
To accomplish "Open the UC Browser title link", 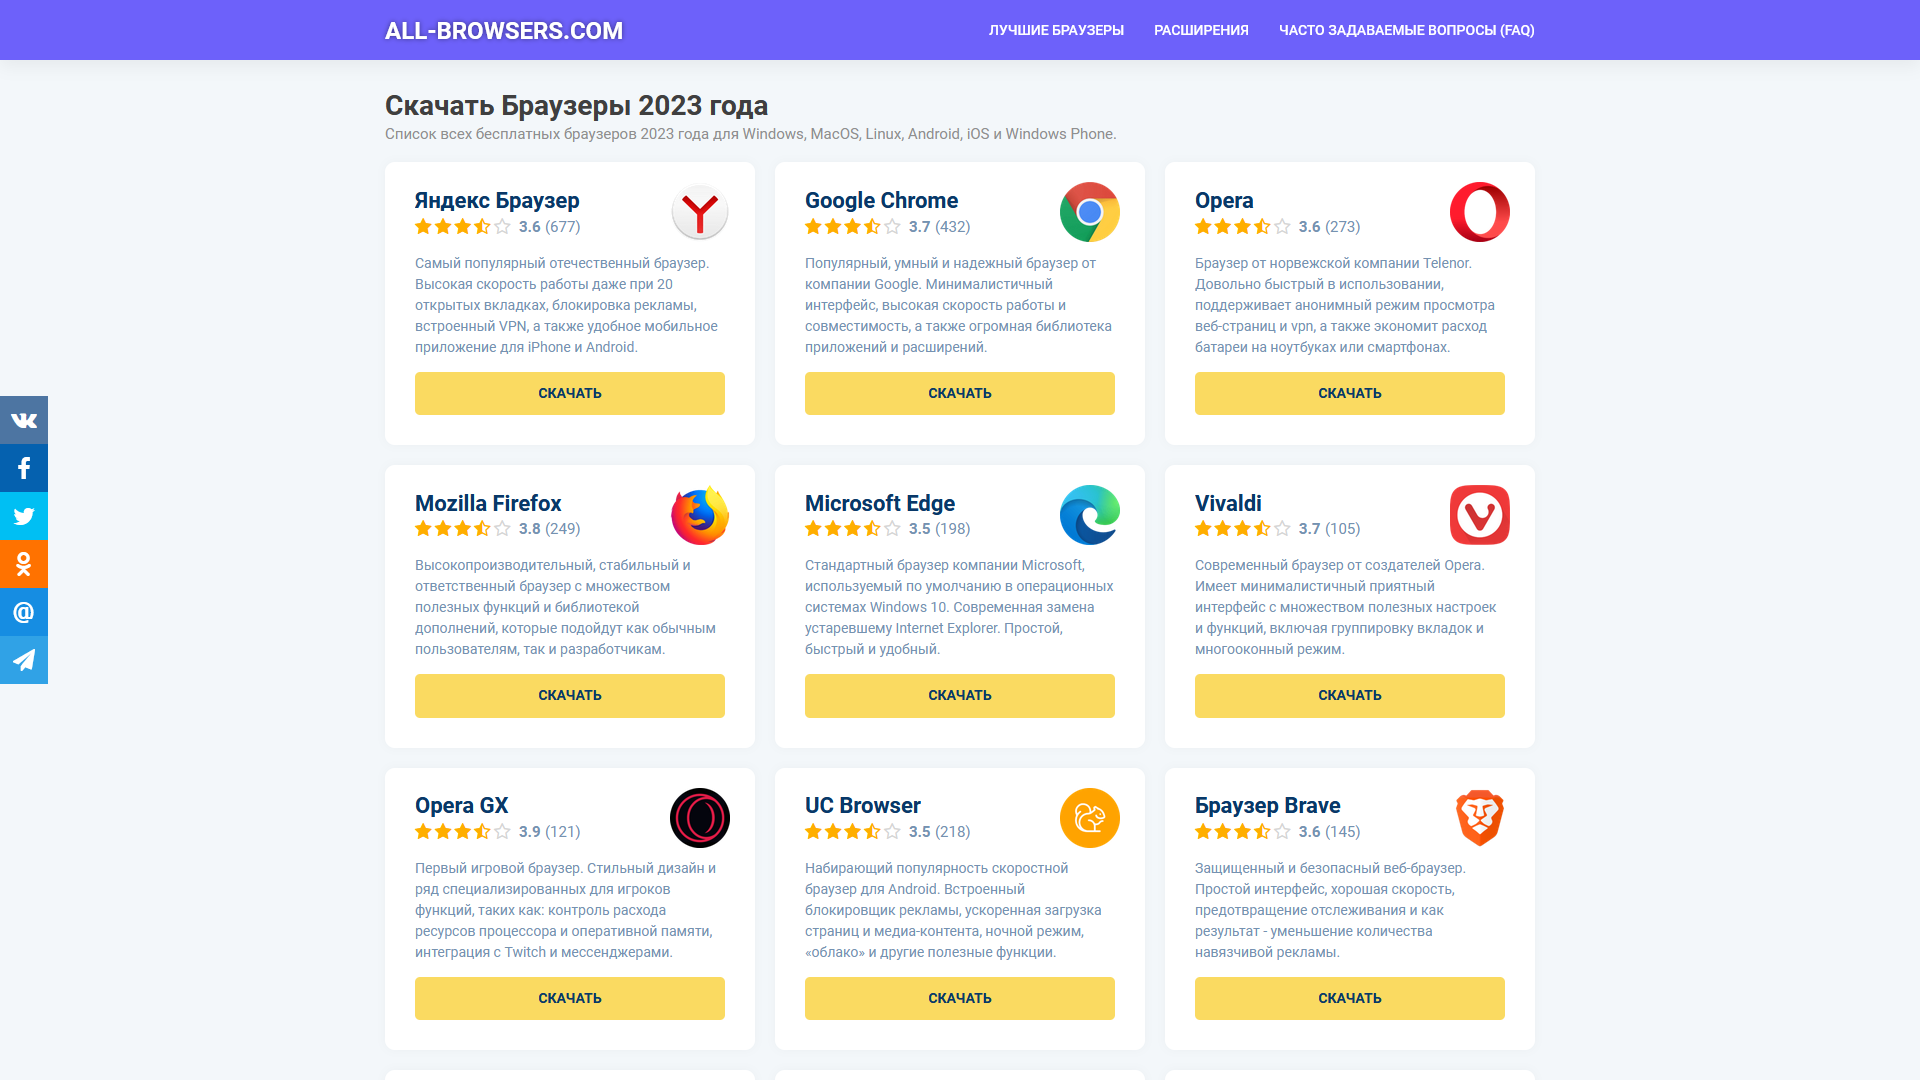I will pyautogui.click(x=862, y=805).
